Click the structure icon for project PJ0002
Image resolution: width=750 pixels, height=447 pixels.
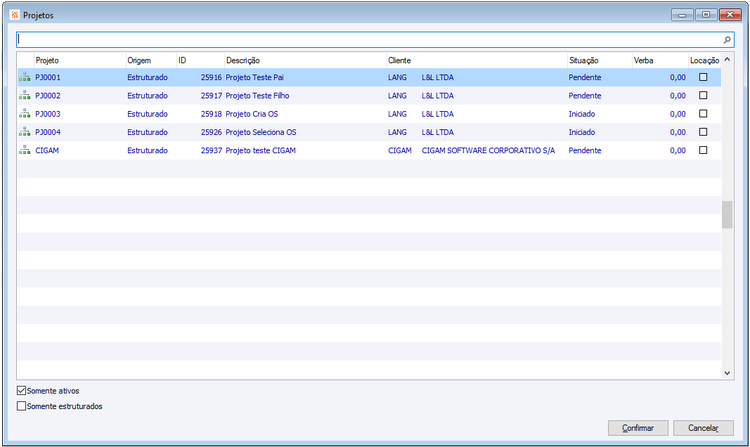click(x=24, y=96)
